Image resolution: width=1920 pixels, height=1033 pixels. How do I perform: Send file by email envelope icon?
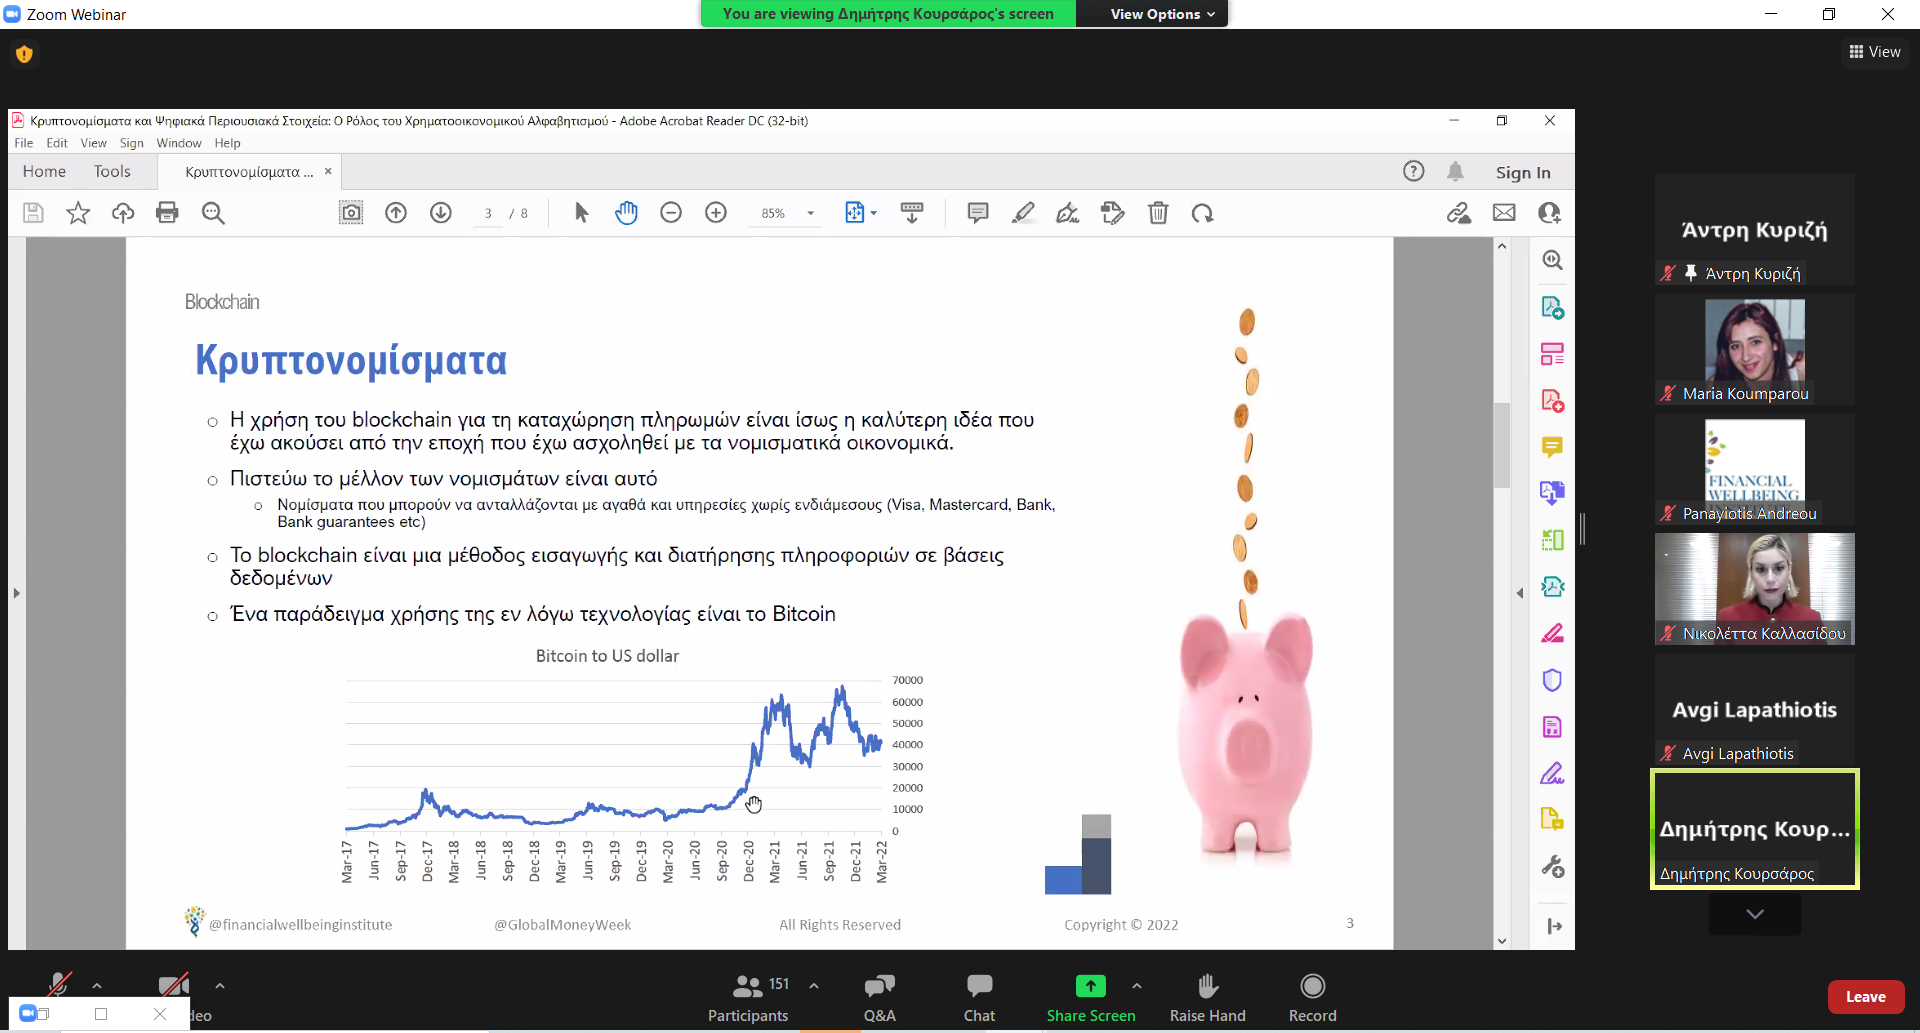point(1504,213)
